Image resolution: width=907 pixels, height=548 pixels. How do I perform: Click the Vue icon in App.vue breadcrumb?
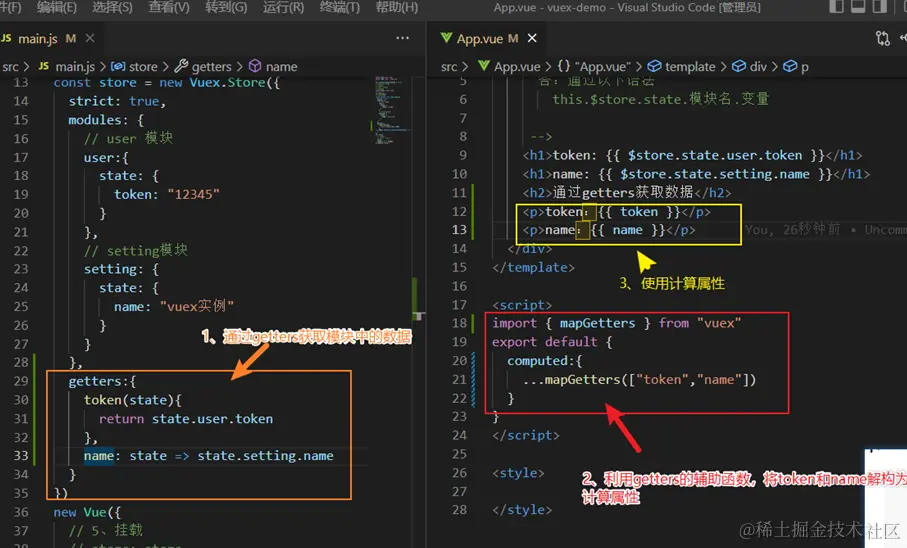pos(484,66)
